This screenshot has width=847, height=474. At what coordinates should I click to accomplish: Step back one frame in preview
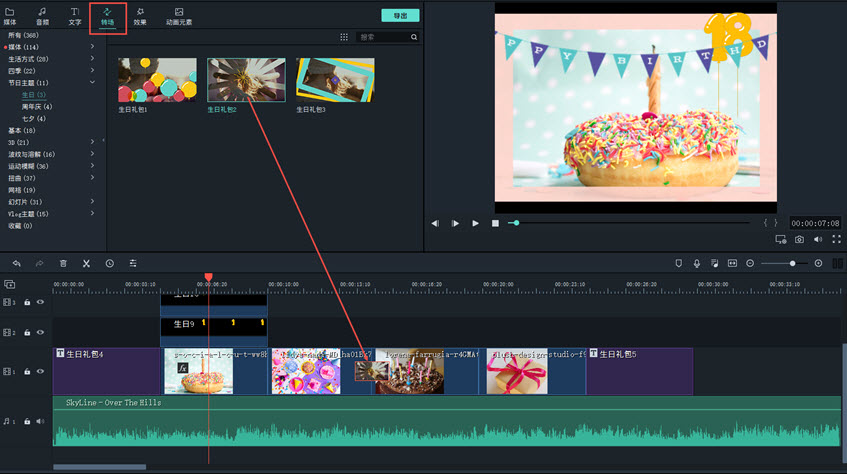click(x=435, y=223)
